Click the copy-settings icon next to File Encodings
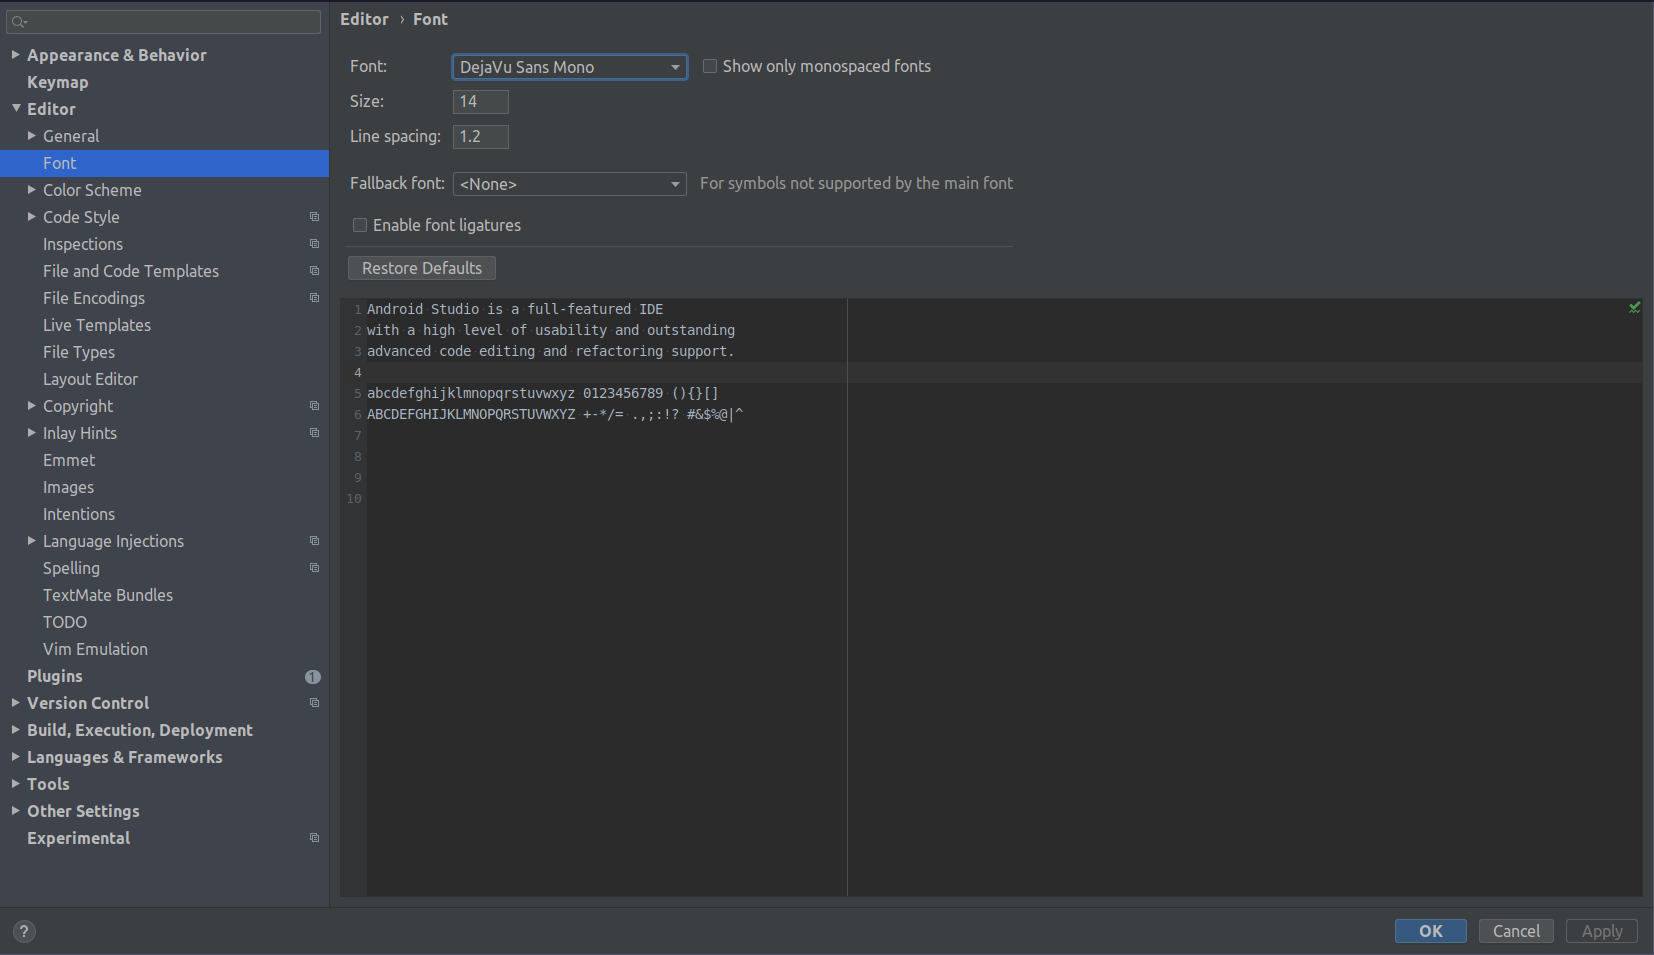The height and width of the screenshot is (955, 1654). 314,298
